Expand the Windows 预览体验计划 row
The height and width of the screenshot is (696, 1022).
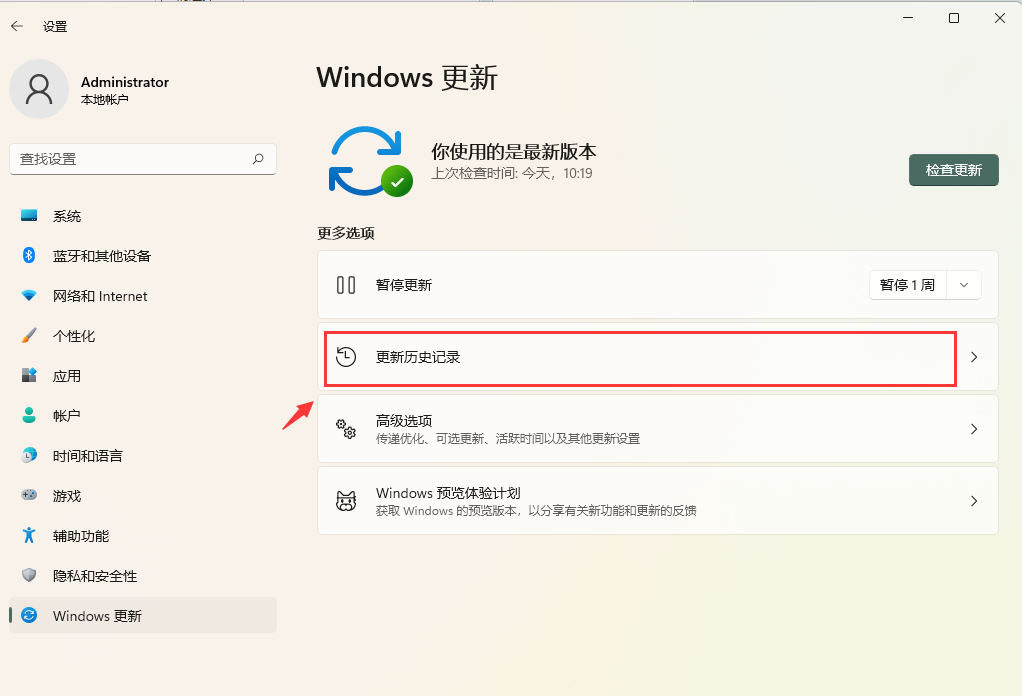tap(657, 500)
